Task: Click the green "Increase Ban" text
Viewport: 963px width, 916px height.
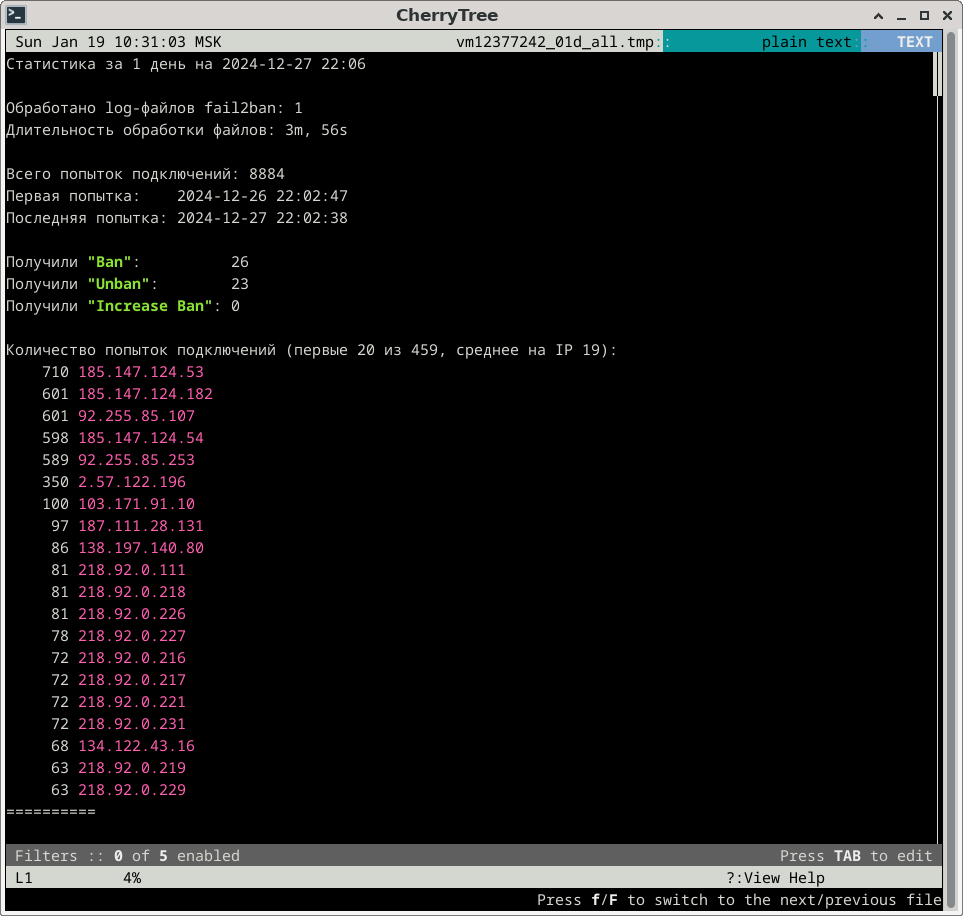Action: [150, 306]
